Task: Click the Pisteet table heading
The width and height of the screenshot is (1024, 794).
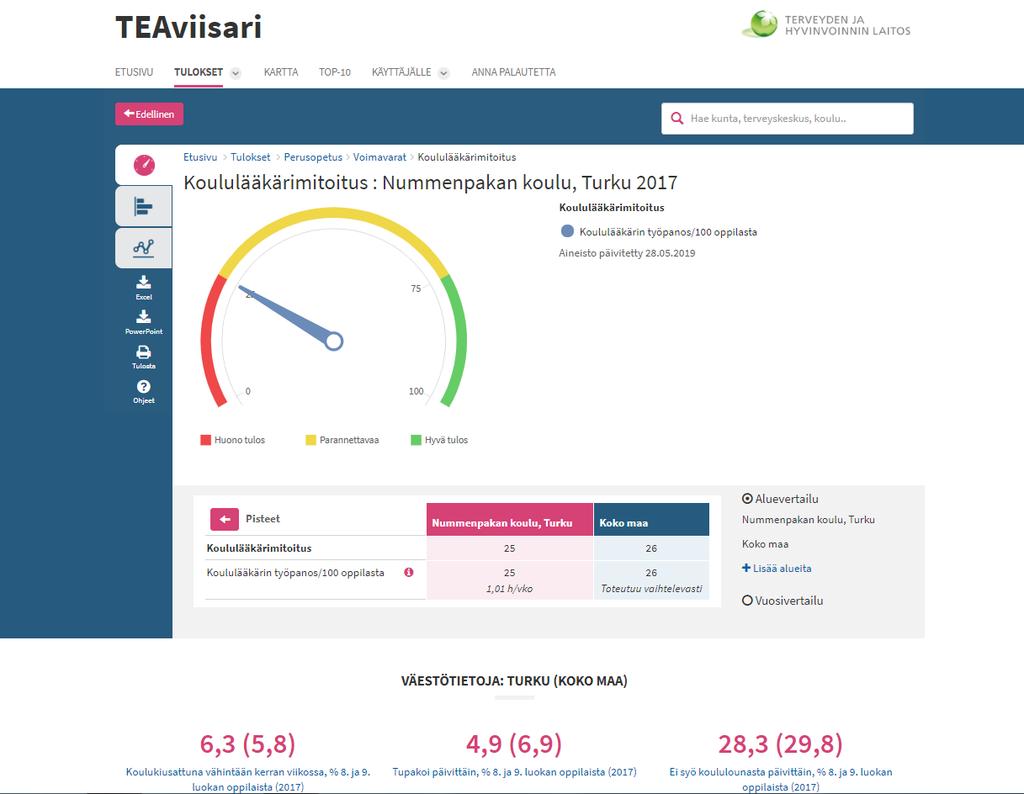Action: click(x=263, y=518)
